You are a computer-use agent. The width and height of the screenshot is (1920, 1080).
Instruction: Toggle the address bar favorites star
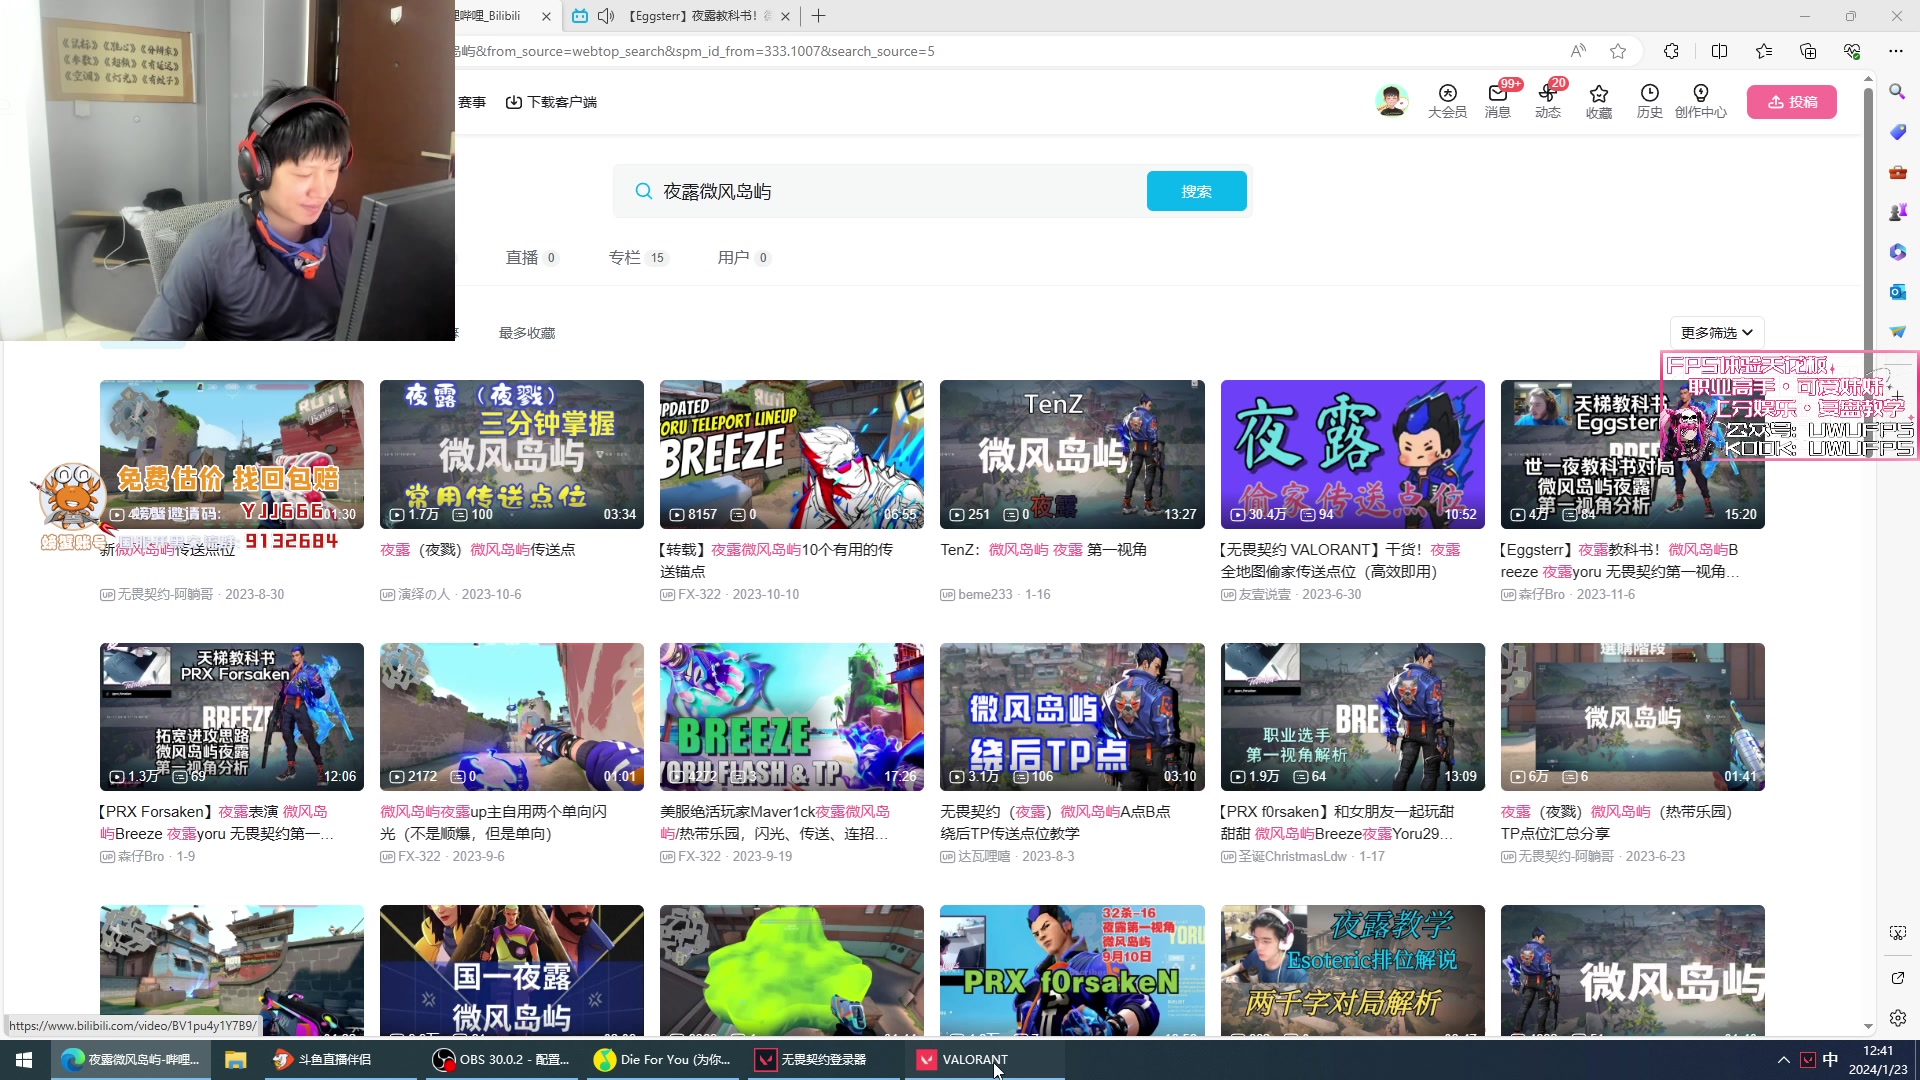[x=1619, y=51]
